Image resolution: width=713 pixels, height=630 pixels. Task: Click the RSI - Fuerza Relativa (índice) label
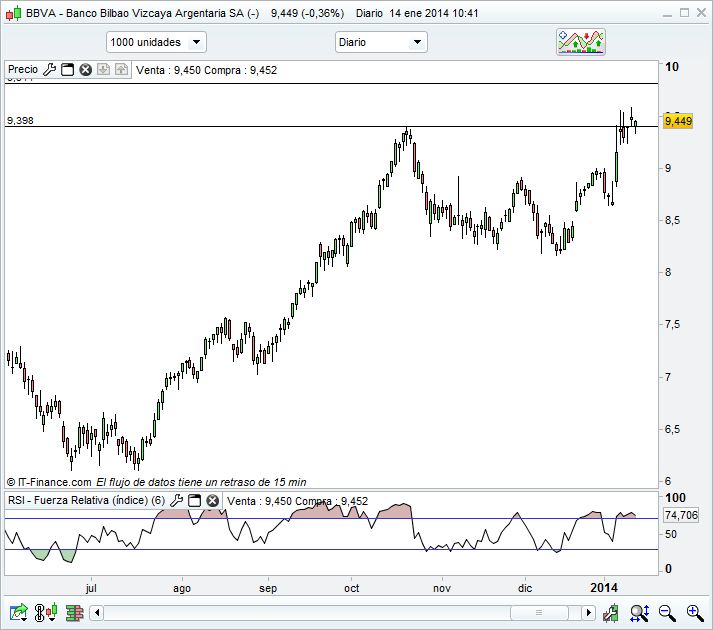pos(86,500)
